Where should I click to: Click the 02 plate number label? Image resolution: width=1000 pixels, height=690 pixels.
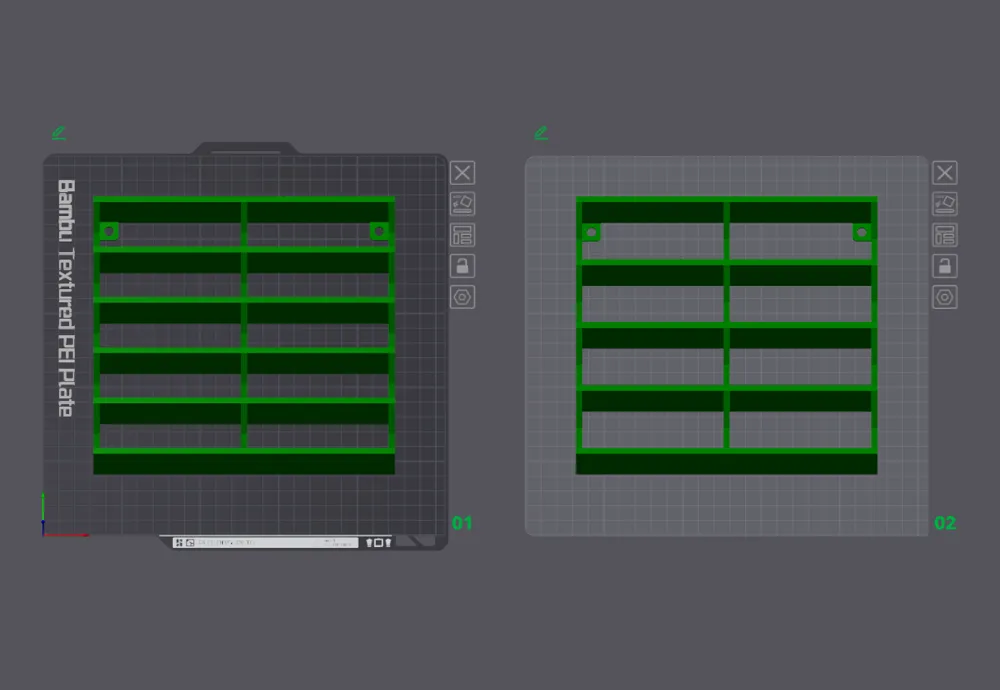click(x=945, y=523)
